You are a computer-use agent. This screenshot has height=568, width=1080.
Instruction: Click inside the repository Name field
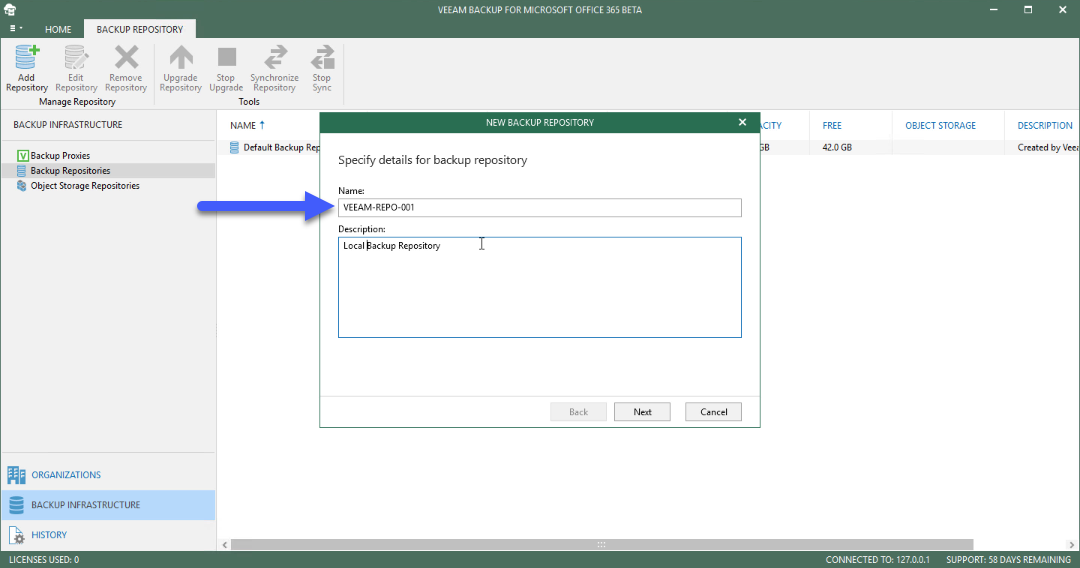pos(539,207)
